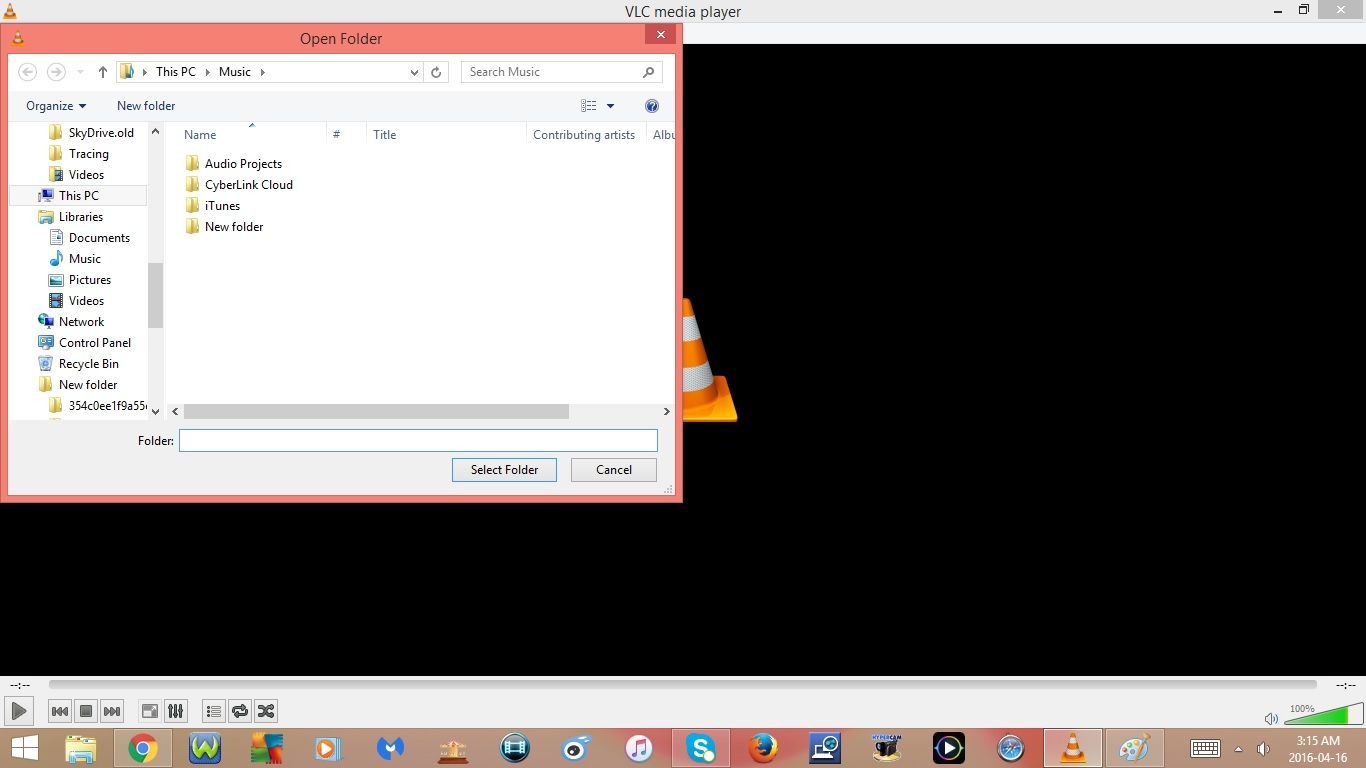
Task: Select This PC in the sidebar
Action: click(x=79, y=195)
